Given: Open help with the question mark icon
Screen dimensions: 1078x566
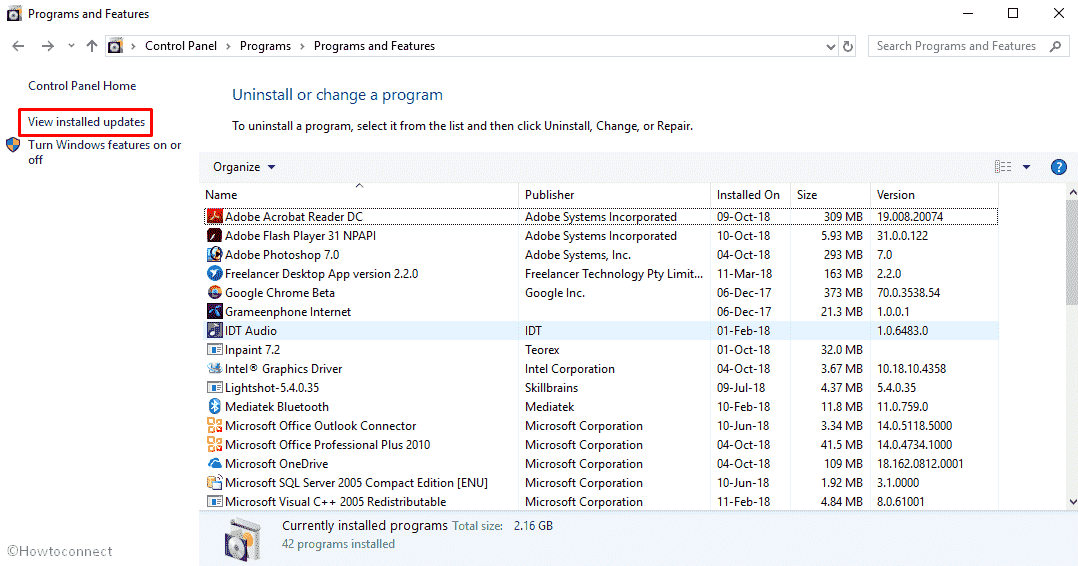Looking at the screenshot, I should pos(1059,167).
